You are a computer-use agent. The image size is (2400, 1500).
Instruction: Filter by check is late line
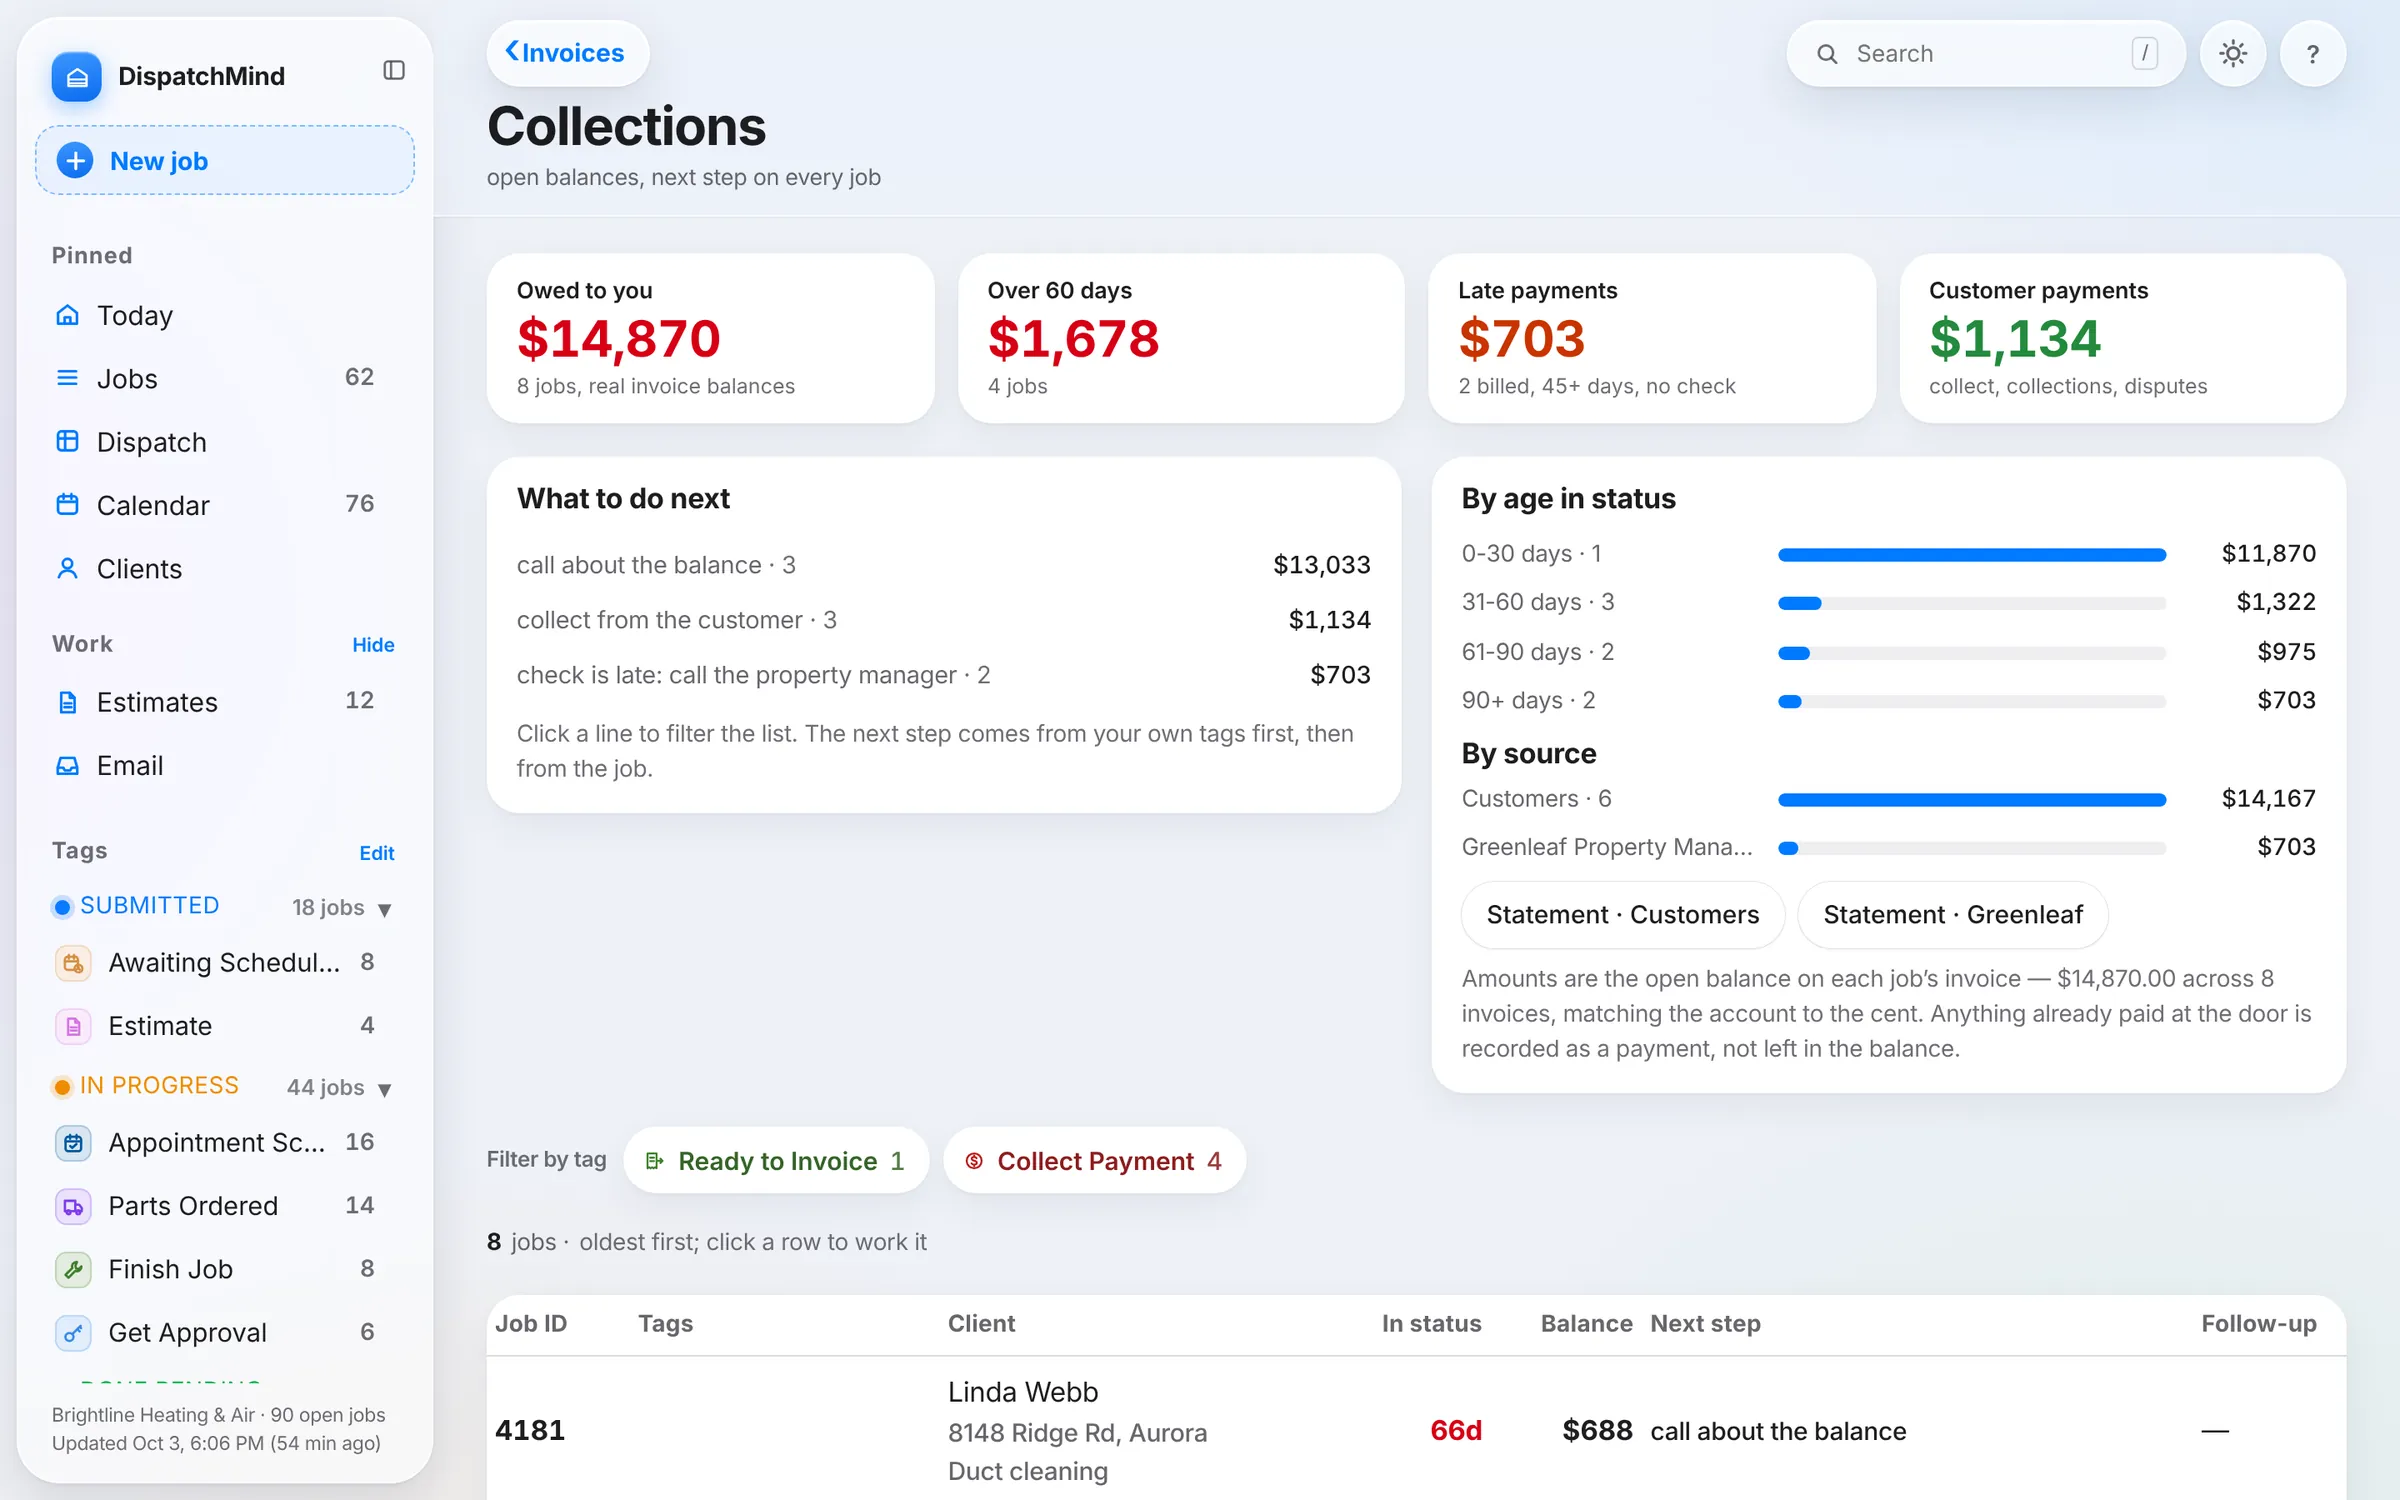click(x=943, y=675)
